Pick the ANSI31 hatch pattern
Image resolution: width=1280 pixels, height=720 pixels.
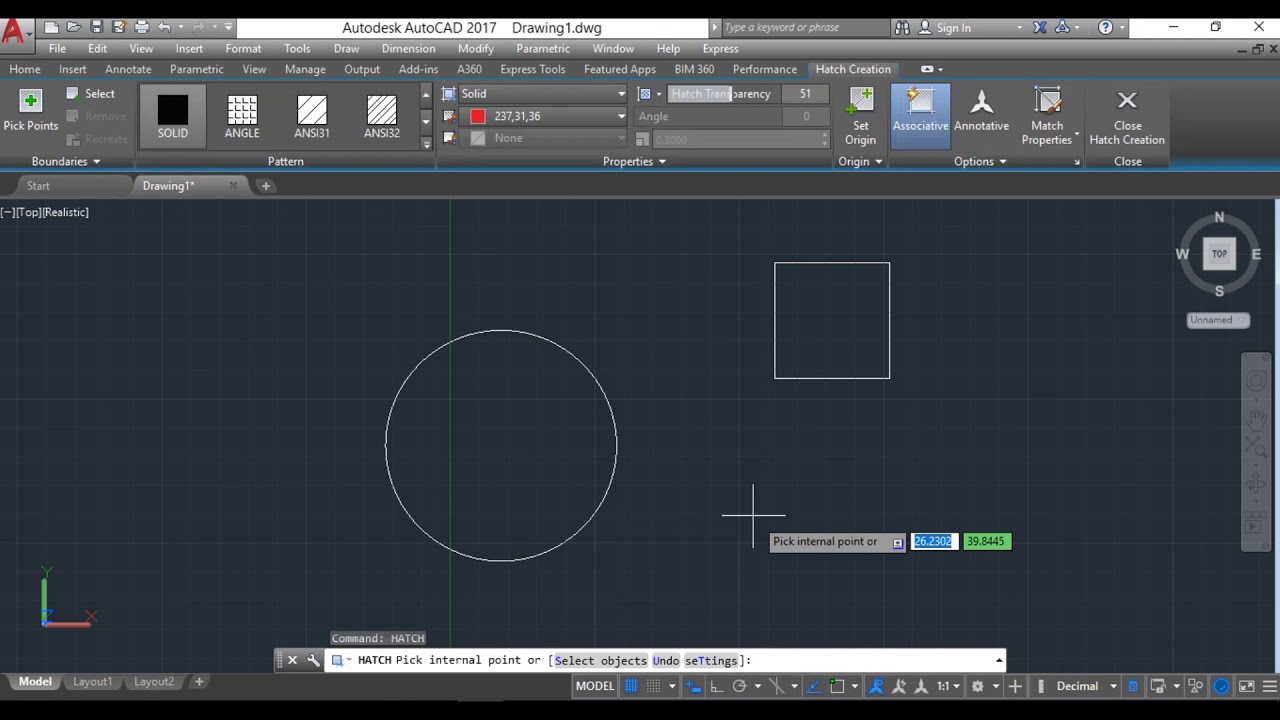pos(312,116)
